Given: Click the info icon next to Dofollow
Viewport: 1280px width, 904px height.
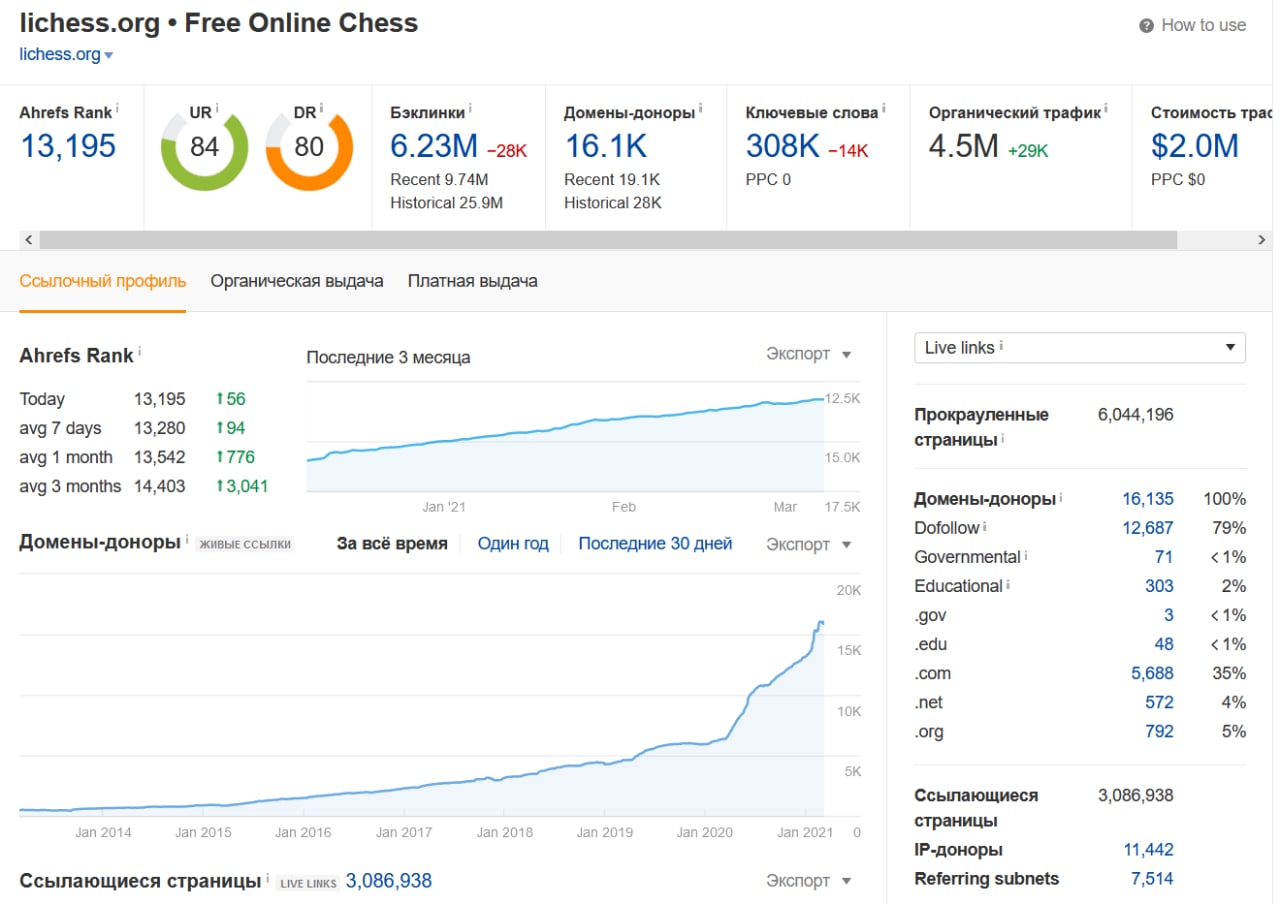Looking at the screenshot, I should coord(985,525).
